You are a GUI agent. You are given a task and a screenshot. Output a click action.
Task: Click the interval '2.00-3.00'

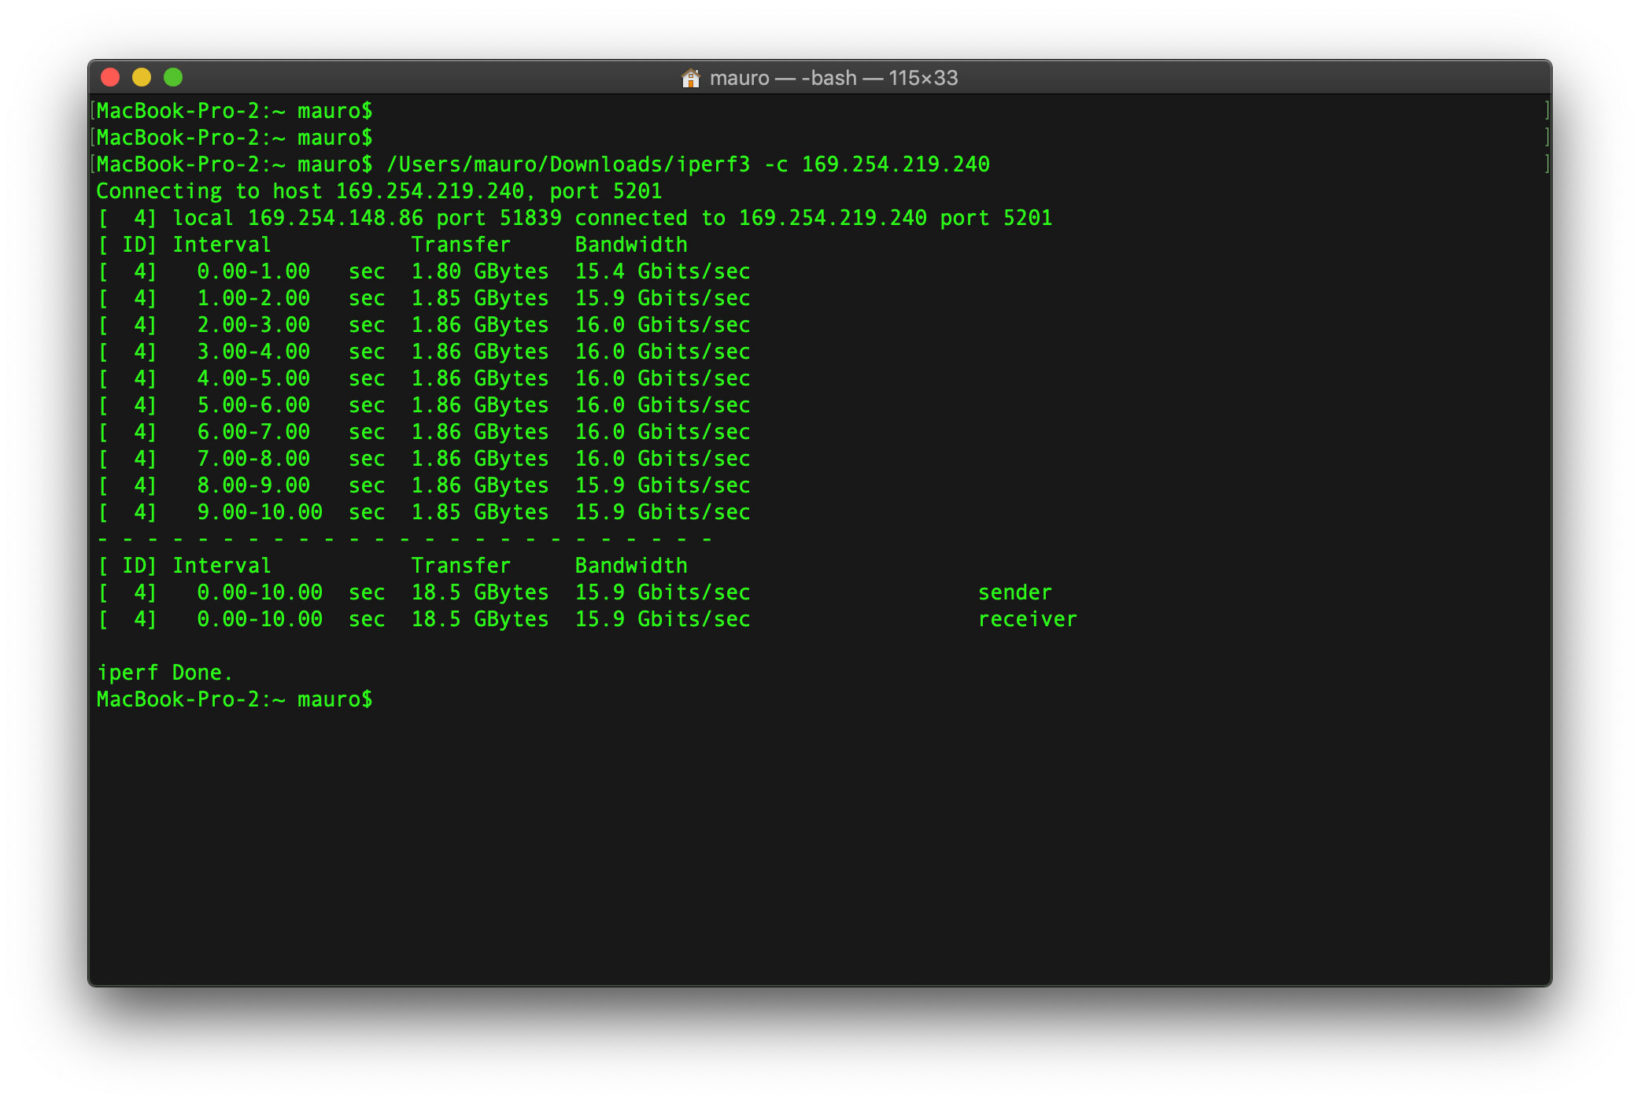[x=253, y=325]
